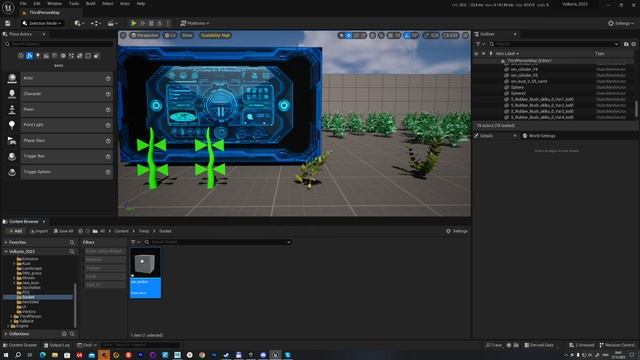The width and height of the screenshot is (640, 360).
Task: Open the Lit view mode dropdown
Action: click(170, 36)
